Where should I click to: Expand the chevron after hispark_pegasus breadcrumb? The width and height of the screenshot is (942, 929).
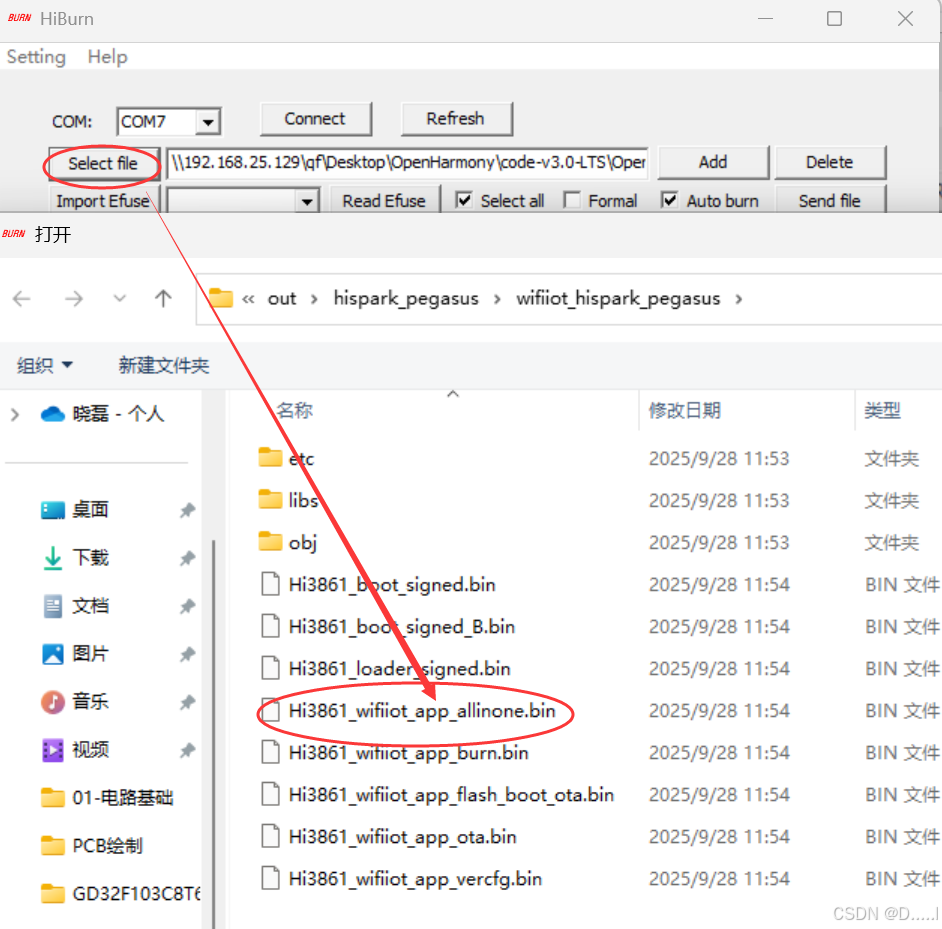[x=497, y=299]
